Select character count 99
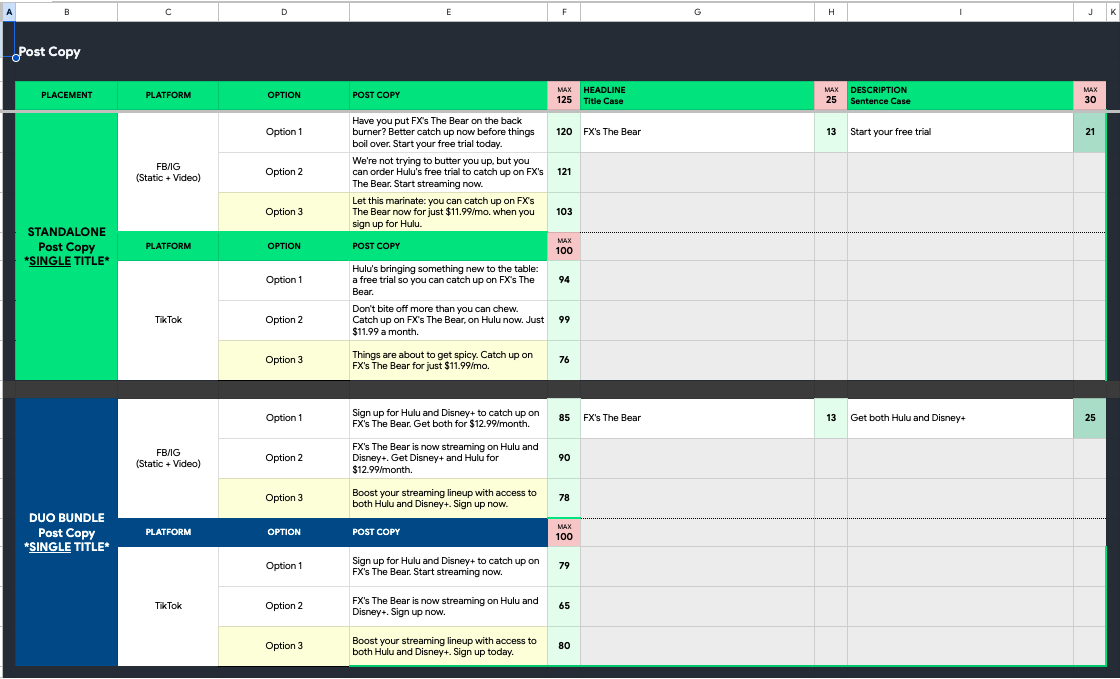1120x679 pixels. coord(564,320)
